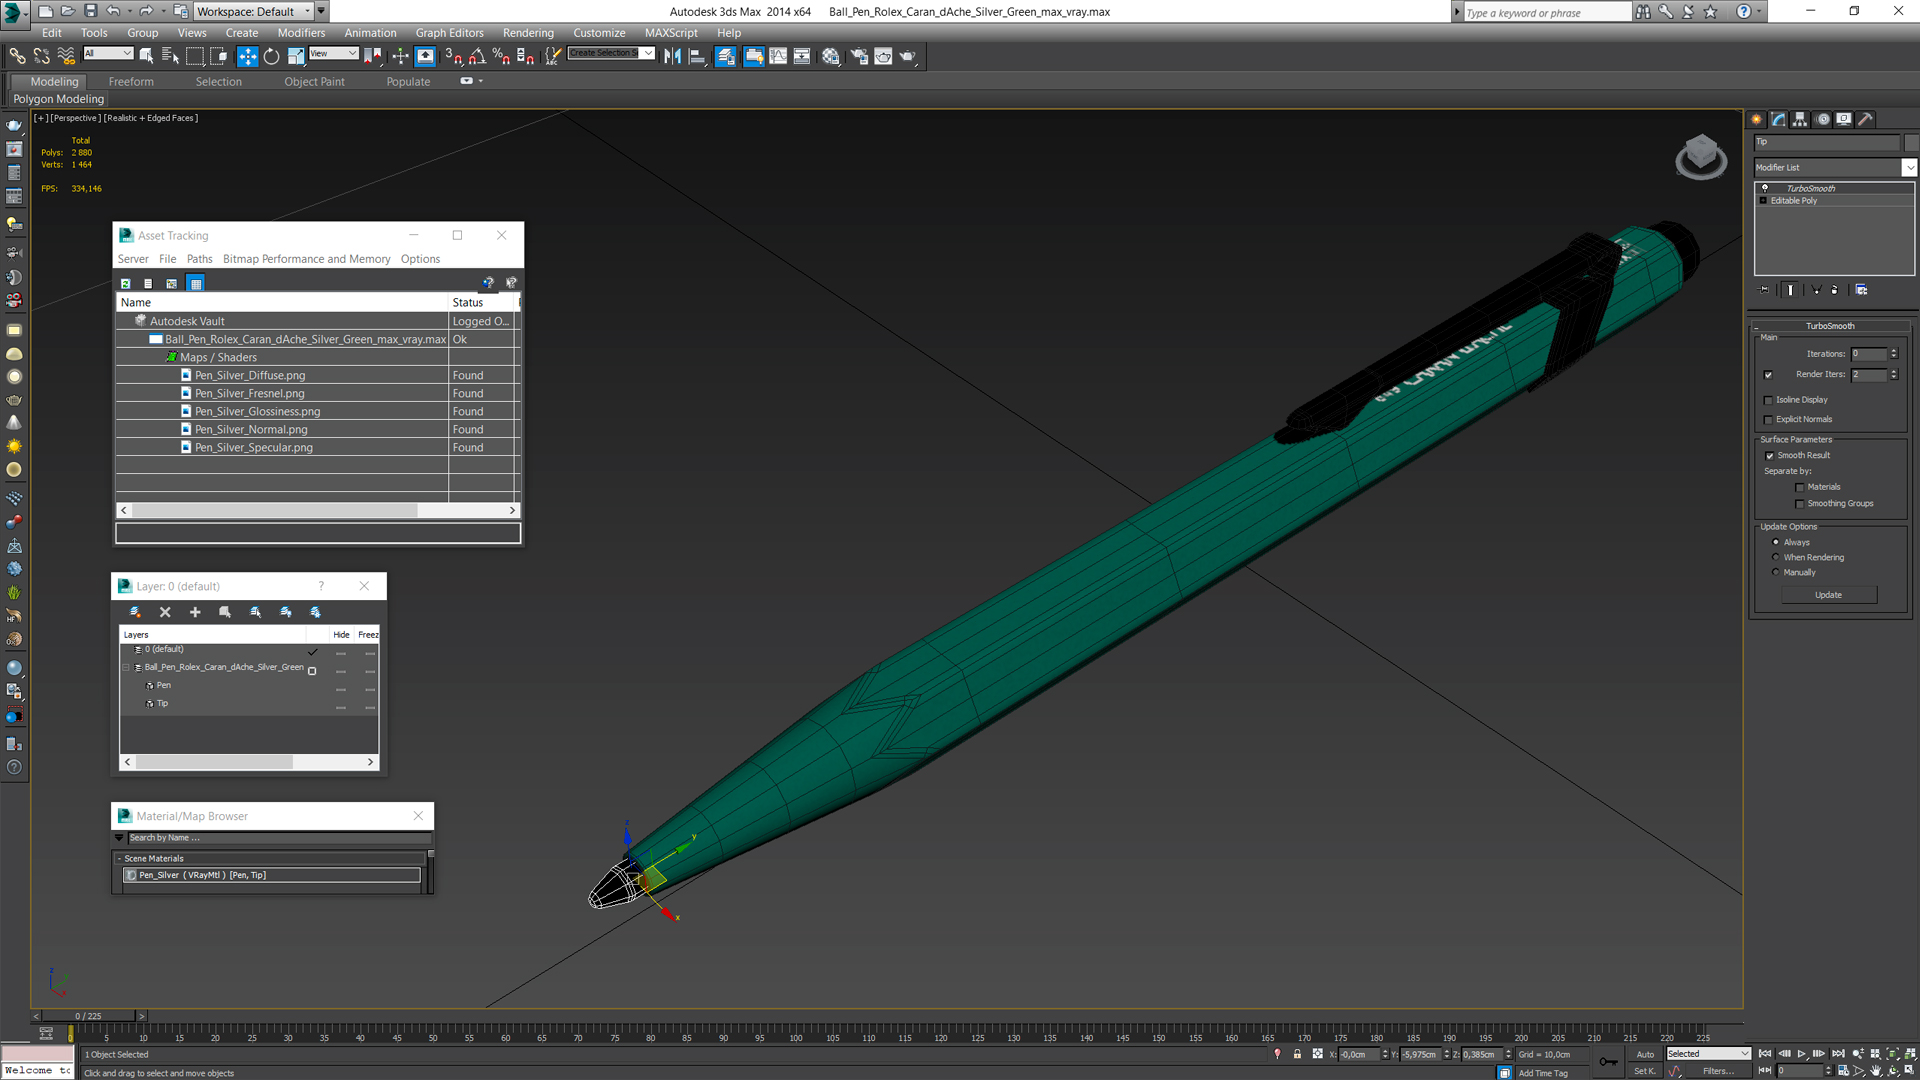Open Paths menu in Asset Tracking
Viewport: 1920px width, 1080px height.
click(x=199, y=259)
